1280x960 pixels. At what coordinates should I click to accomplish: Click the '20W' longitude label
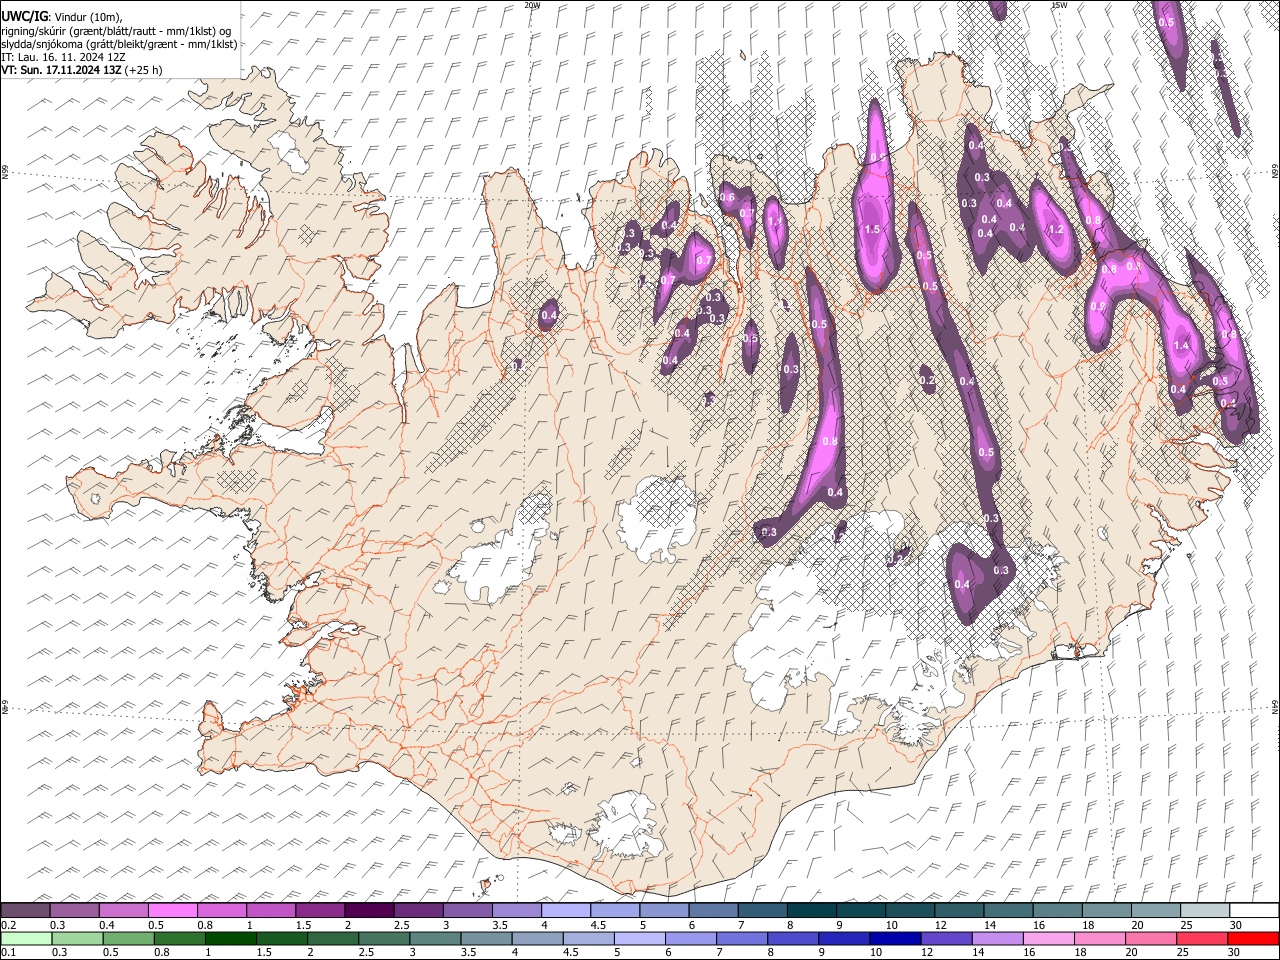point(532,5)
